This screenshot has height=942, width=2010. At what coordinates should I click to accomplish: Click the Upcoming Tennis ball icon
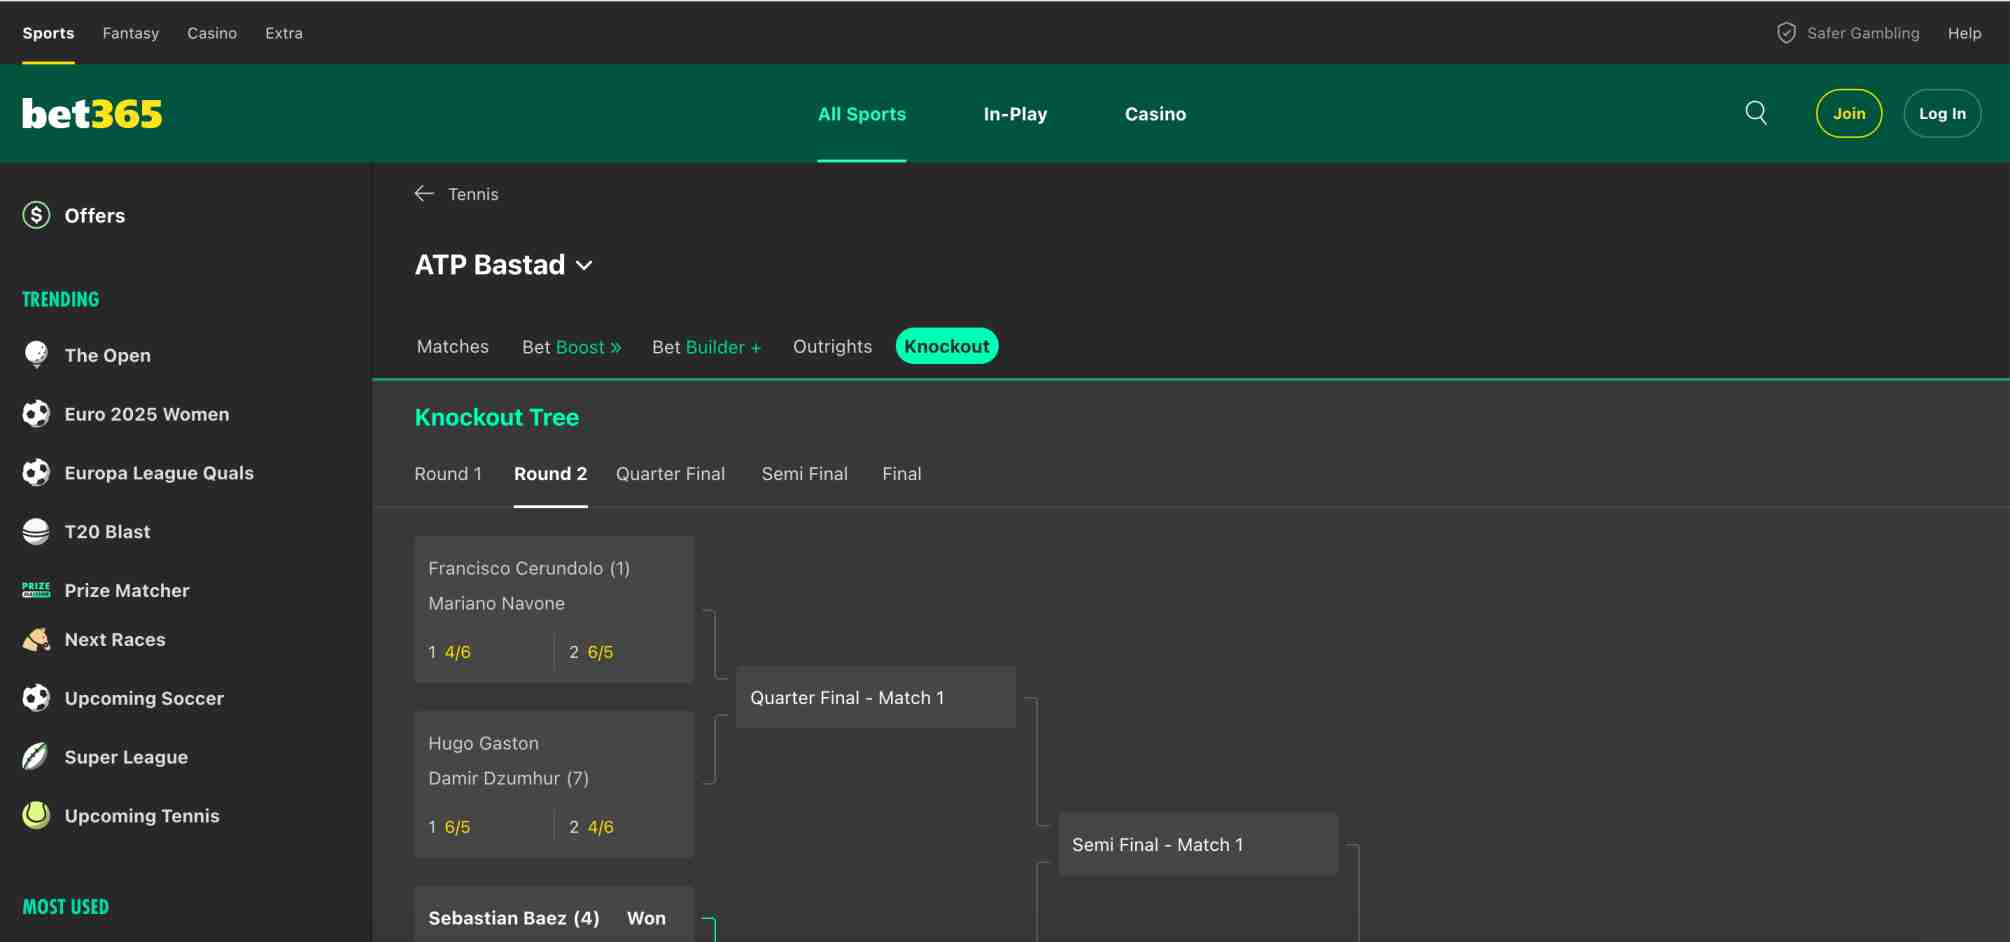(36, 816)
